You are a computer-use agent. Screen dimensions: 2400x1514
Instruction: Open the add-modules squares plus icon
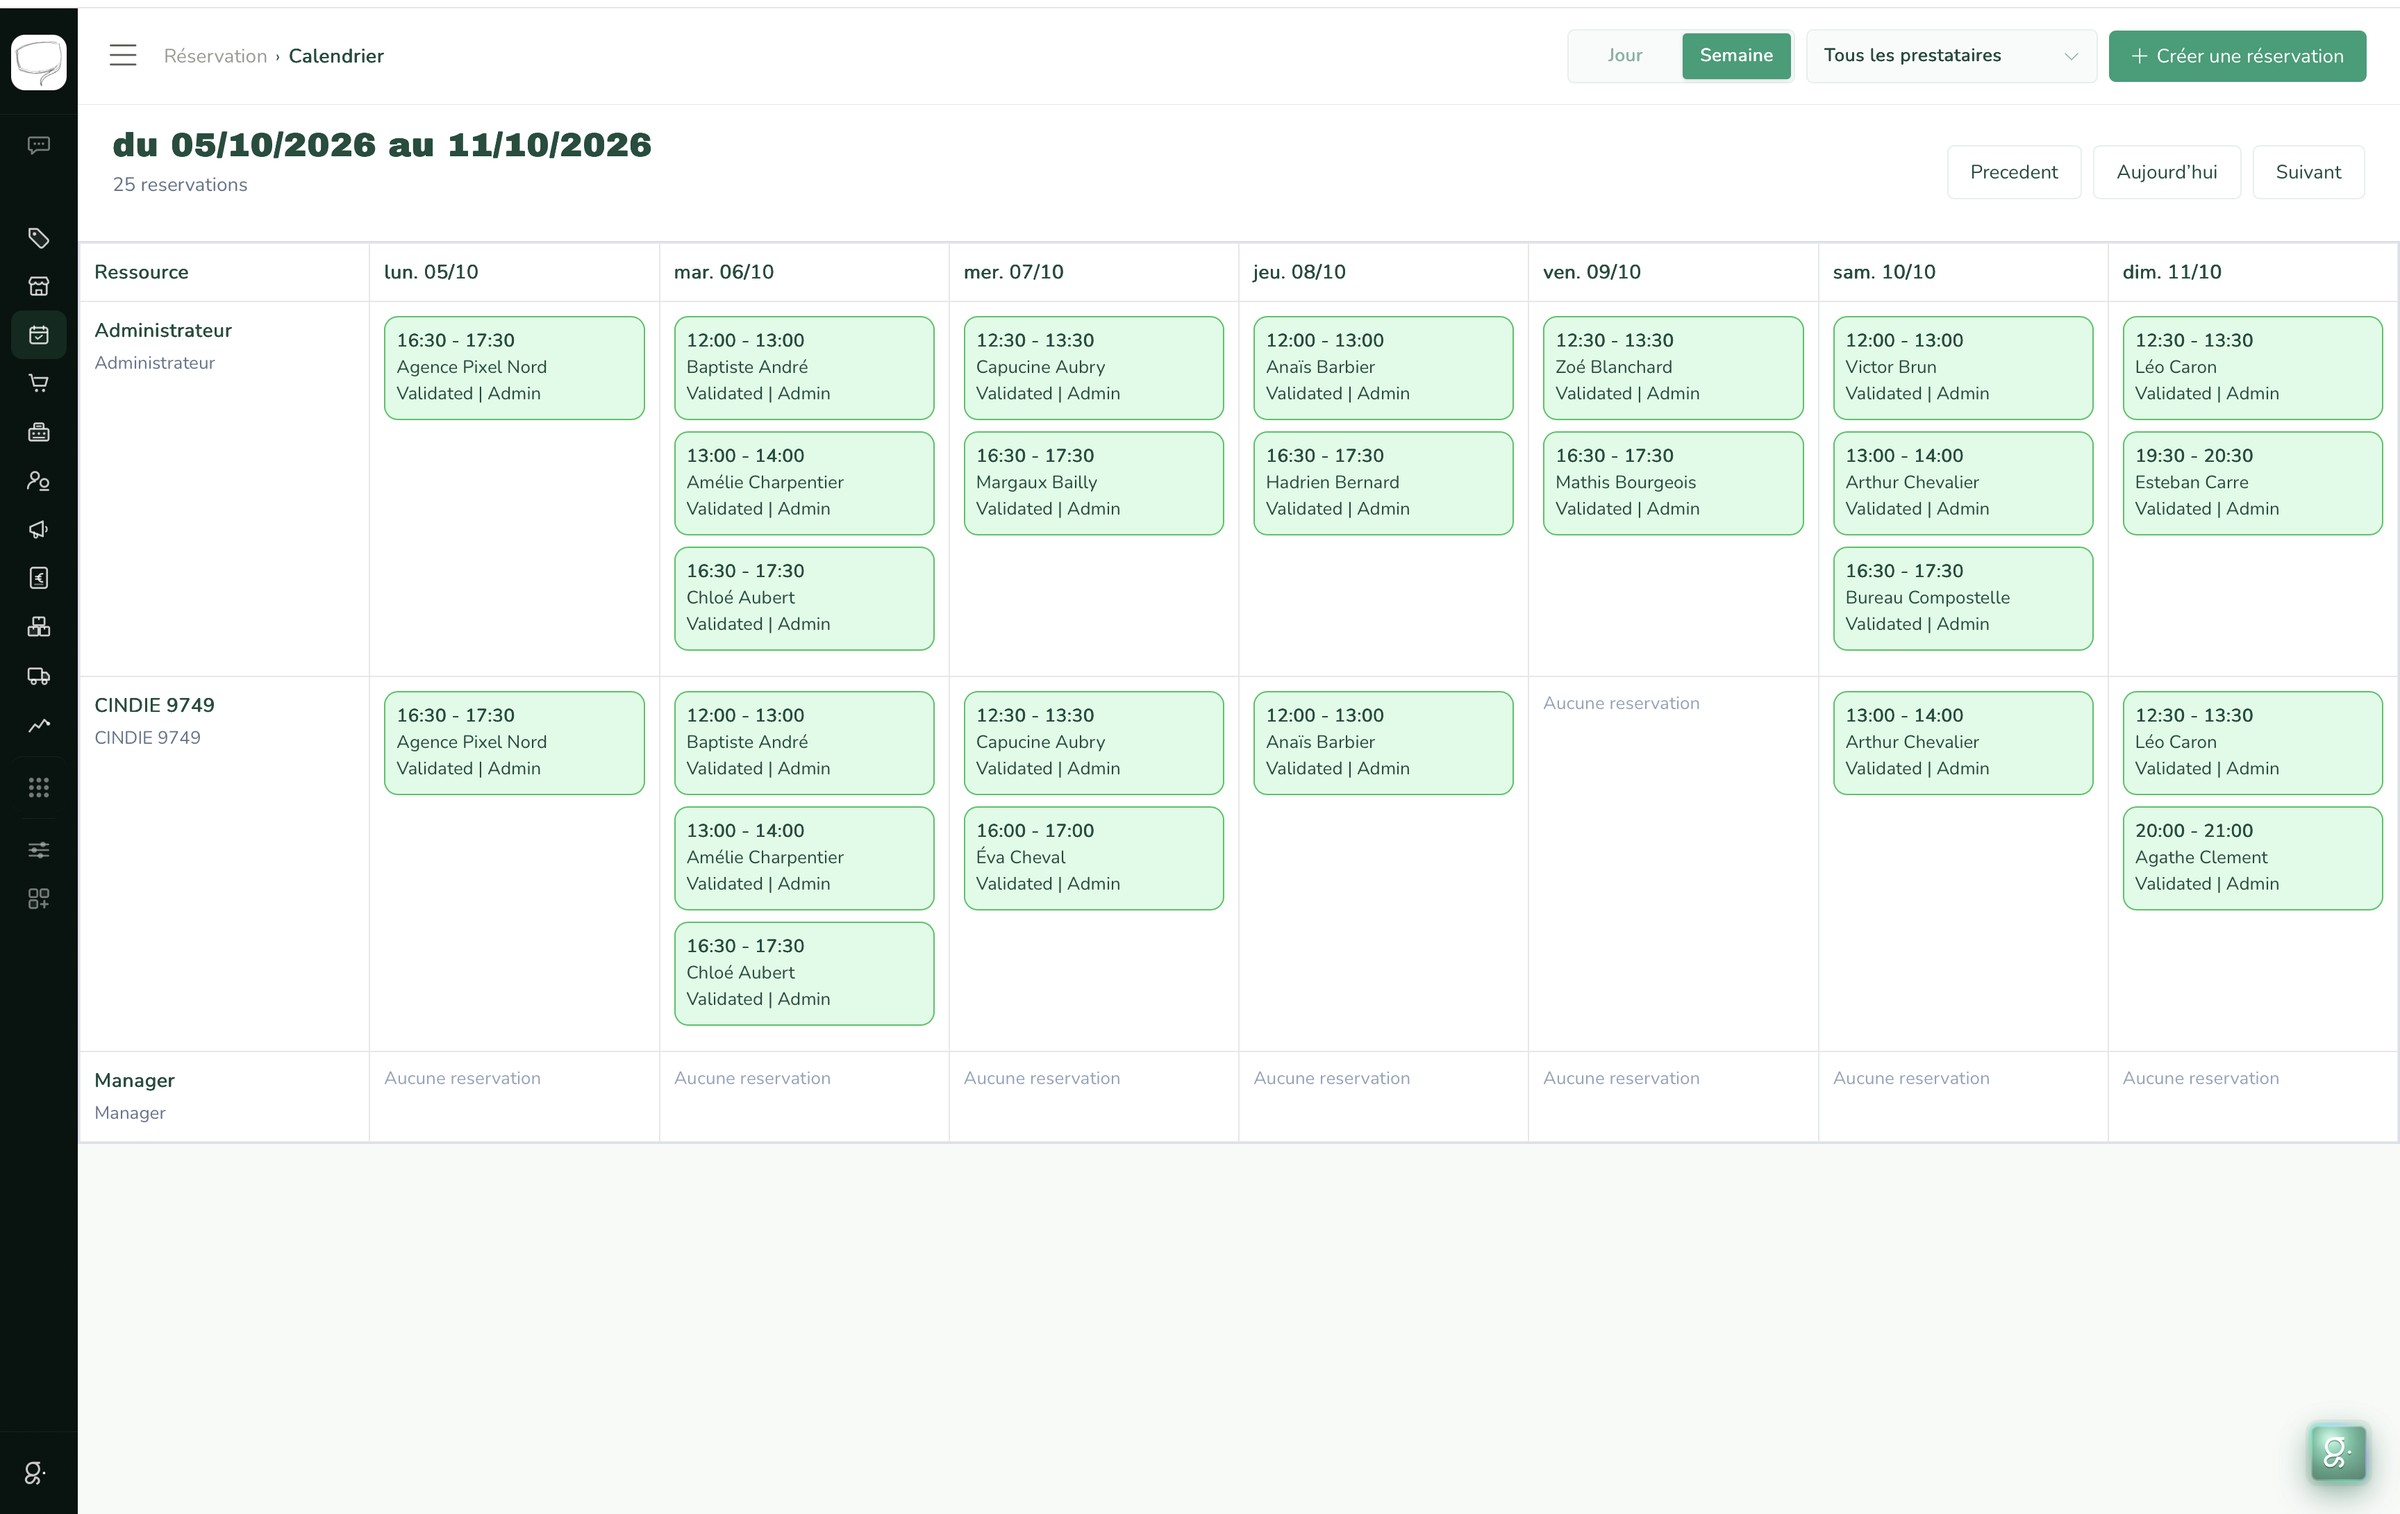[38, 899]
